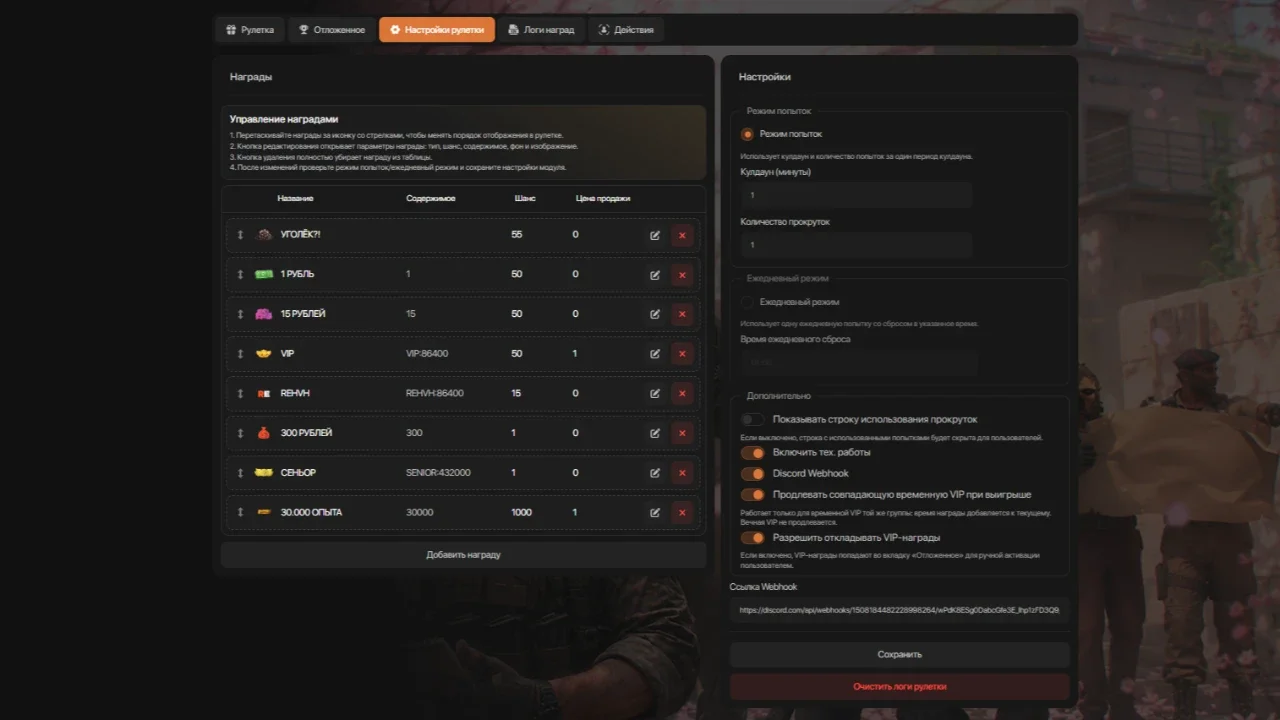Delete the VIP reward
This screenshot has height=720, width=1280.
(682, 354)
